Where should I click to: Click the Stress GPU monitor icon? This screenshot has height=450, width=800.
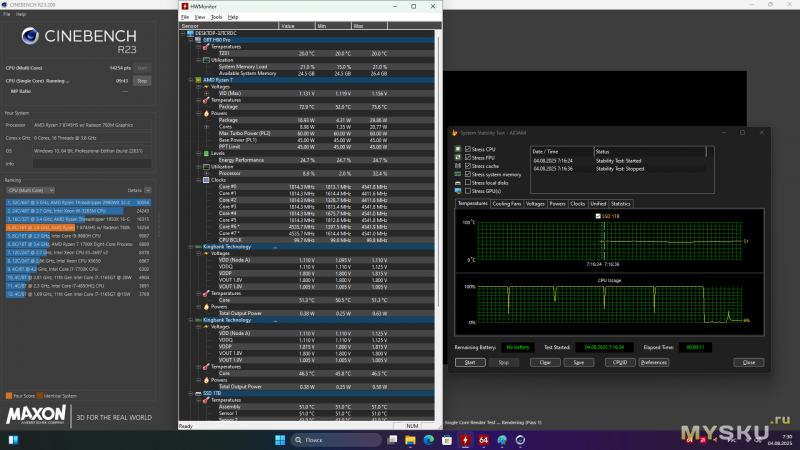point(458,191)
